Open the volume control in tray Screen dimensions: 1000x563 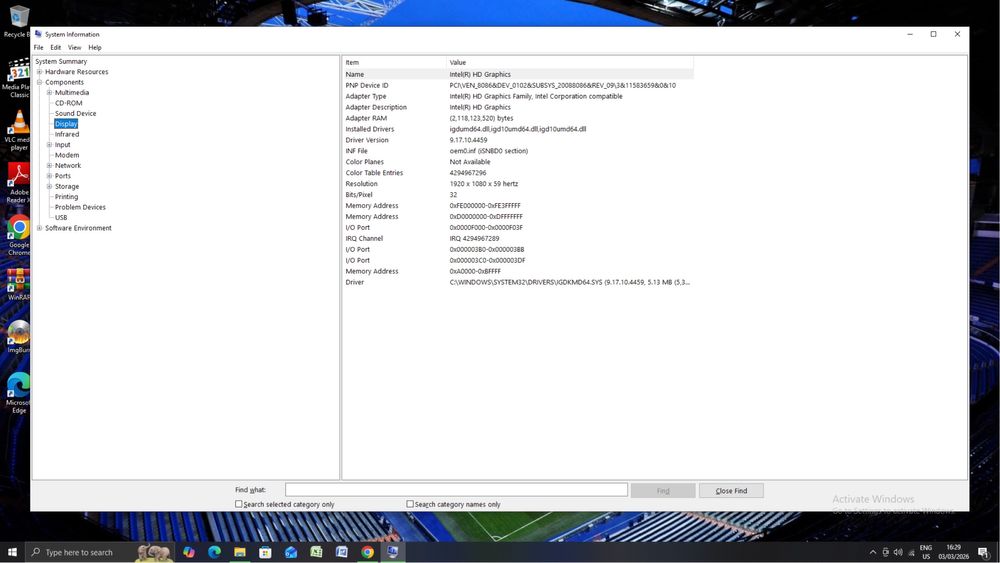click(x=898, y=552)
